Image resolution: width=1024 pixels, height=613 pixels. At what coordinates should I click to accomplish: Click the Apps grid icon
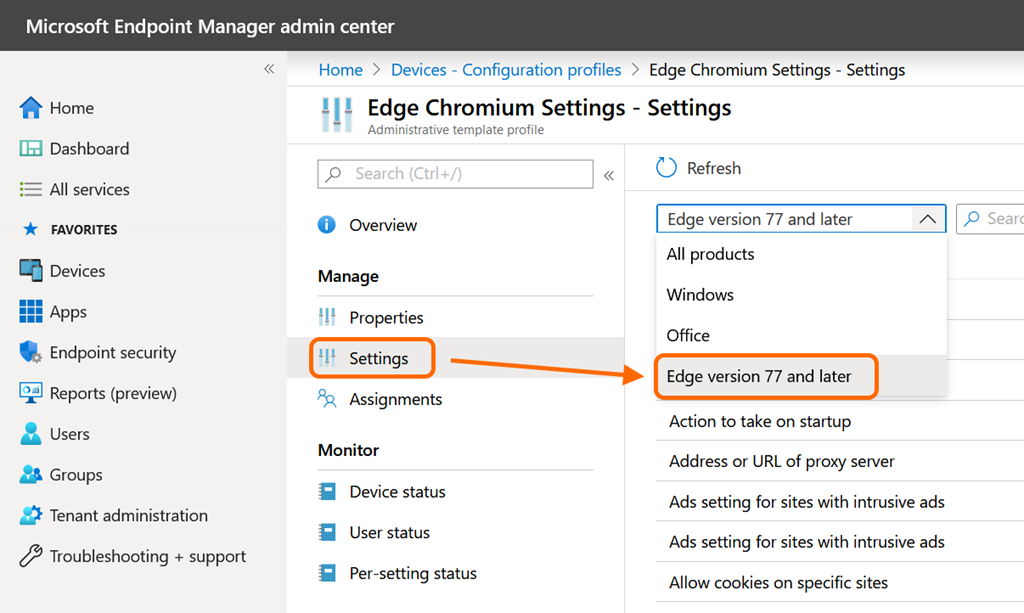(31, 312)
